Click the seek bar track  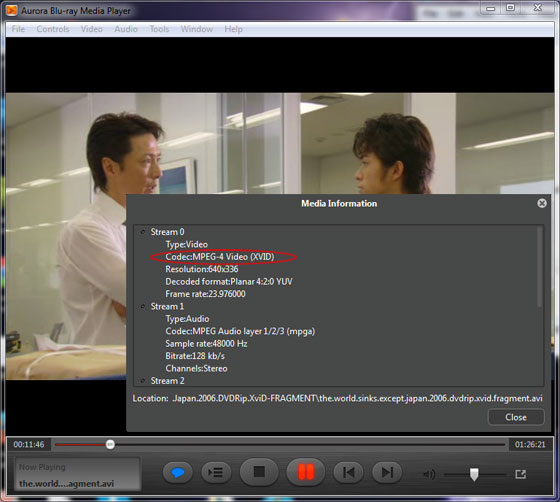pos(280,445)
